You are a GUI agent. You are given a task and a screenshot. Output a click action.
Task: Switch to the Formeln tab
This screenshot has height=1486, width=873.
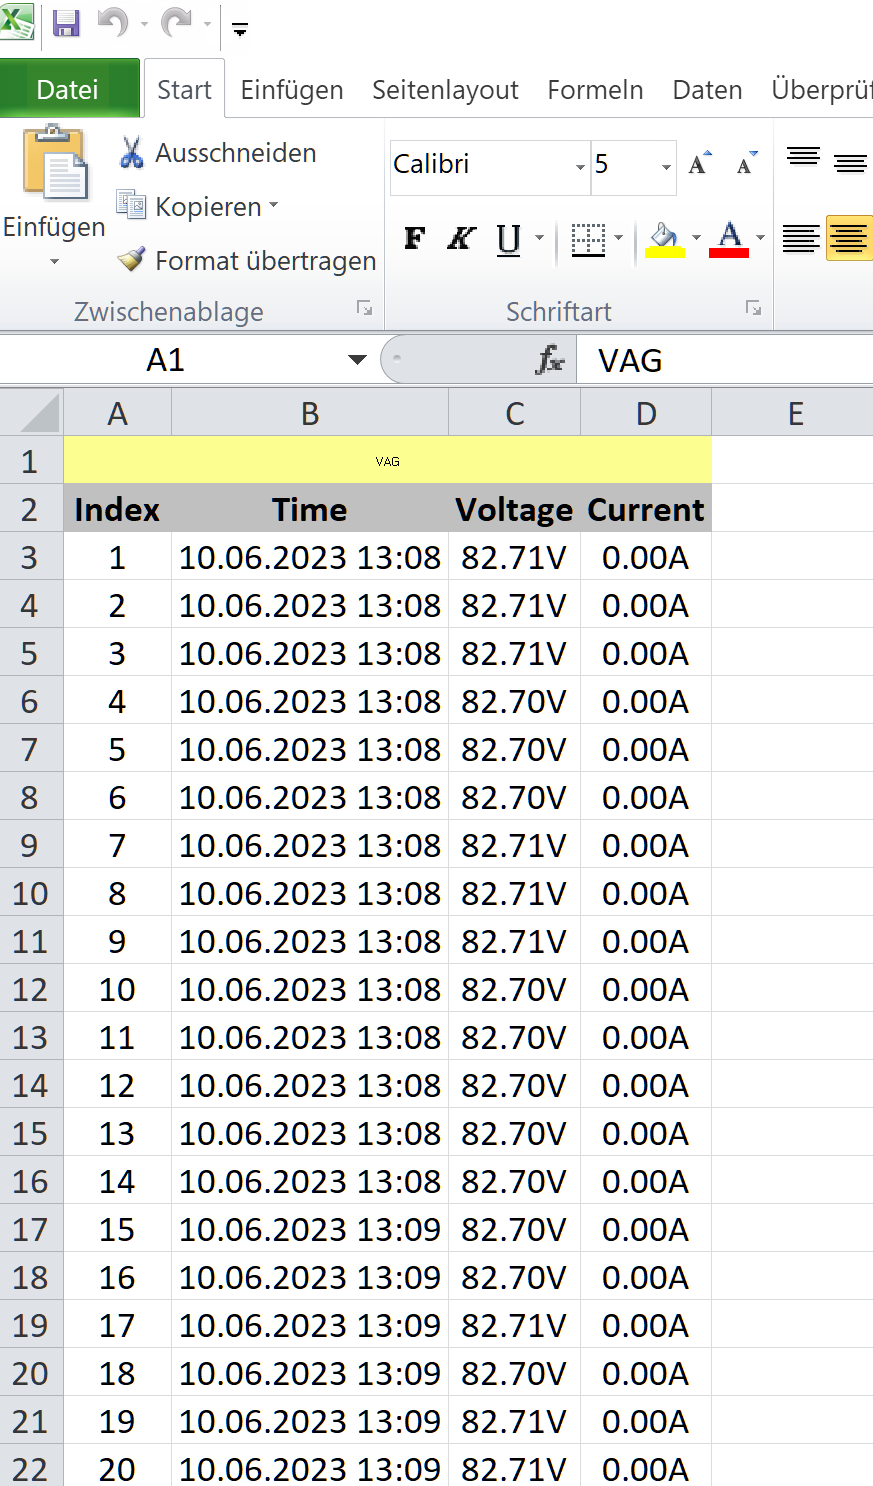coord(595,90)
